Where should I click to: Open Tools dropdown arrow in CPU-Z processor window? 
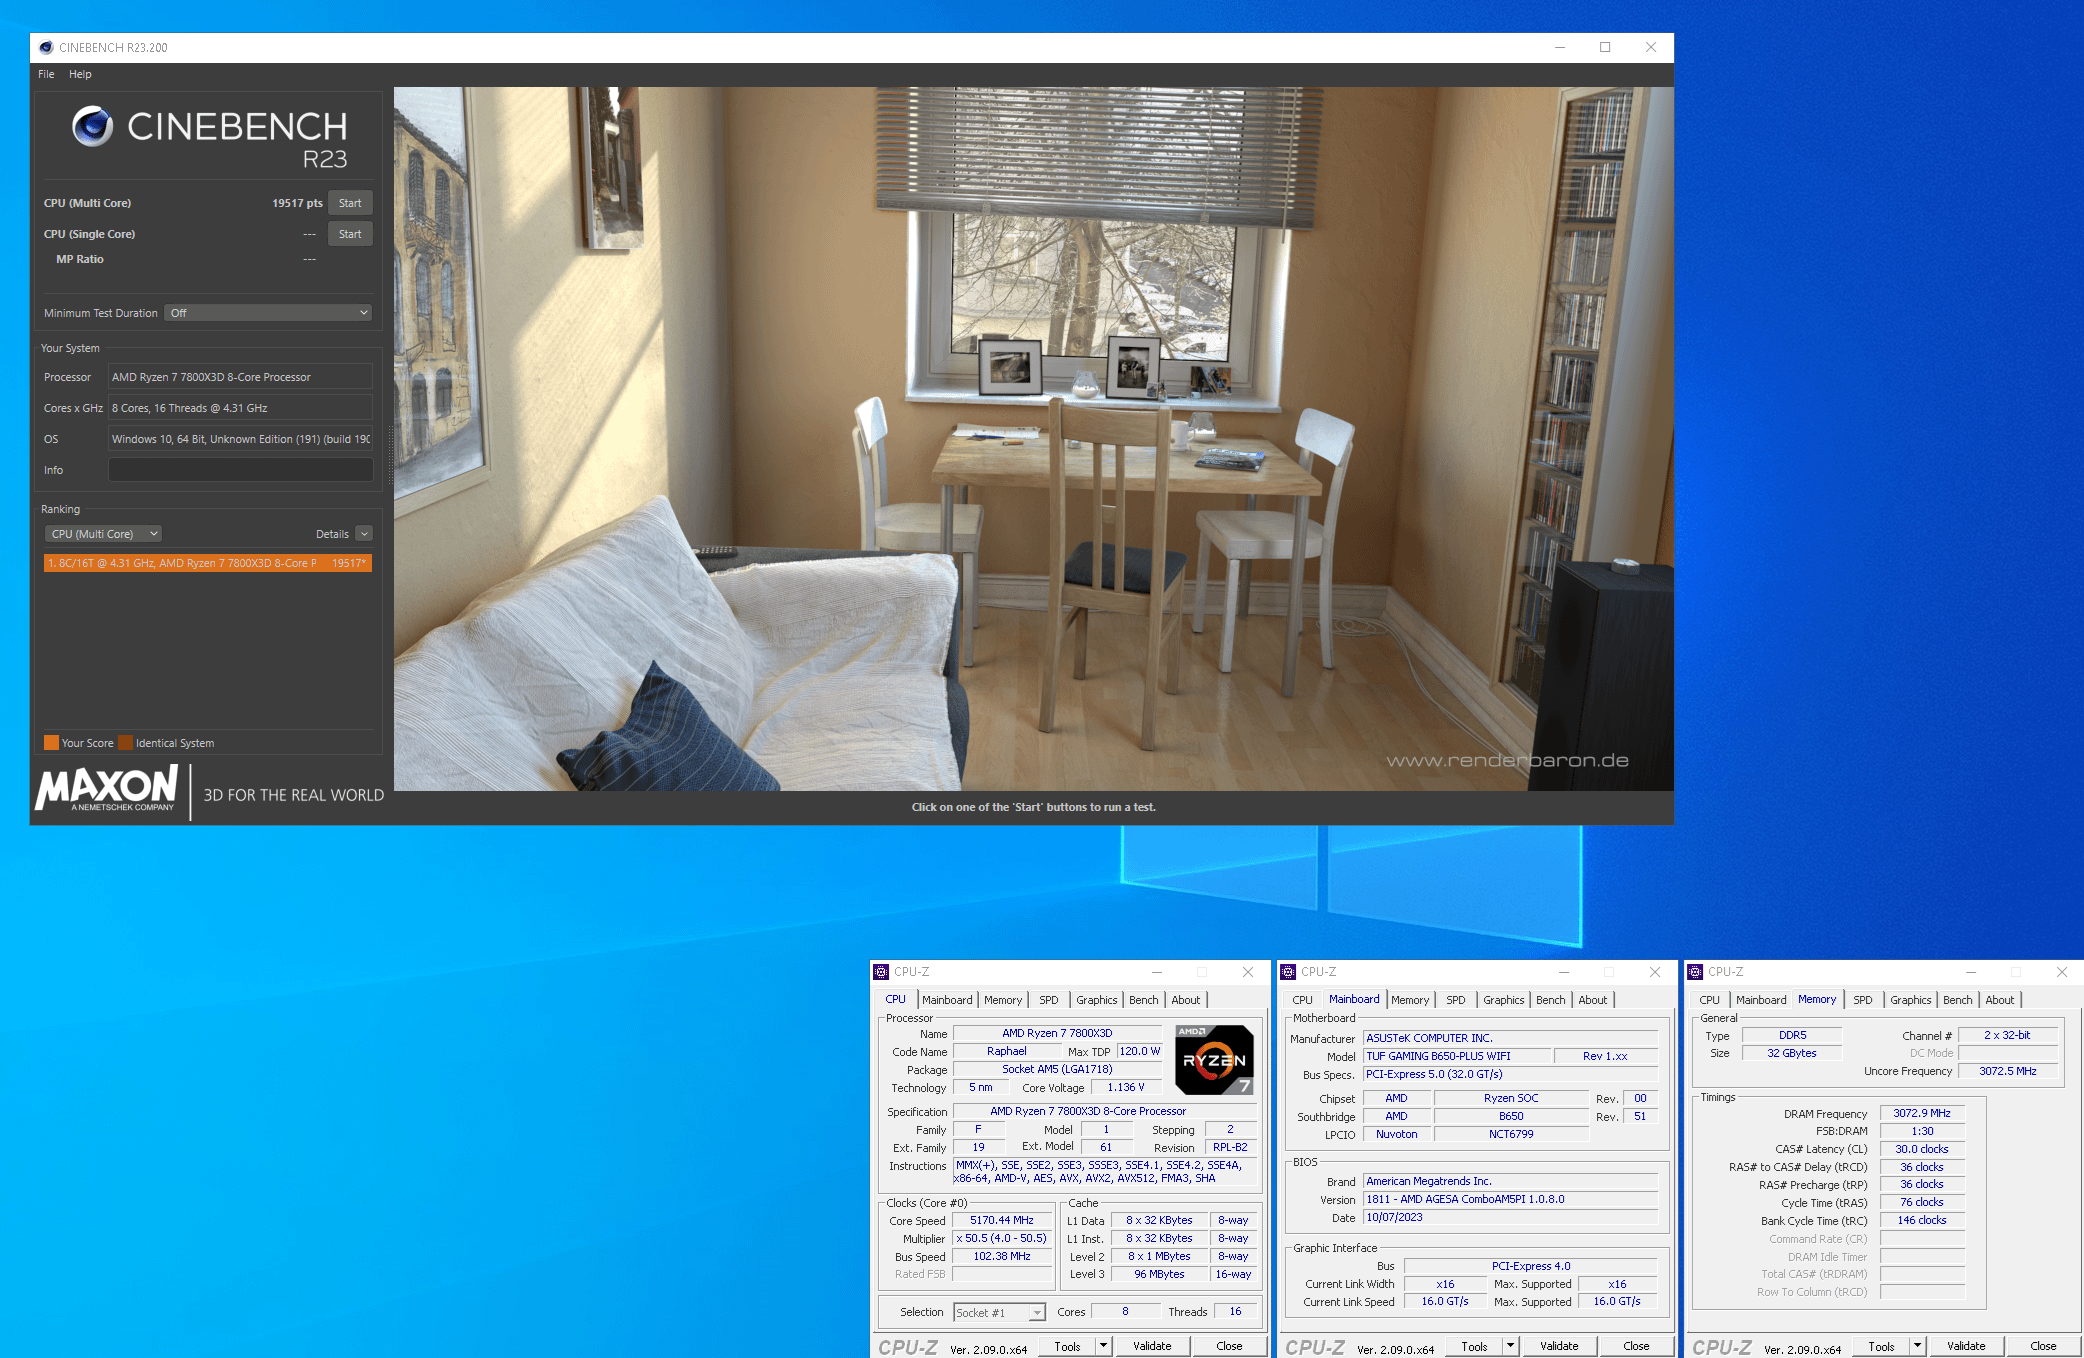point(1104,1346)
